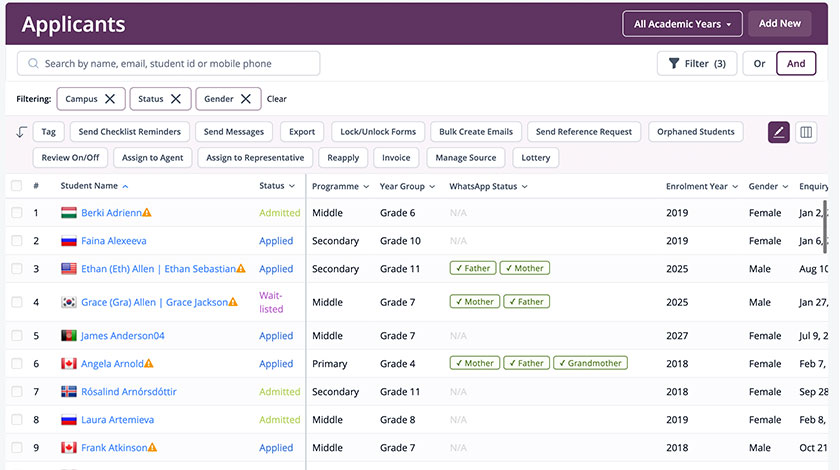840x470 pixels.
Task: Click the Grandmother WhatsApp badge for Angela Arnold
Action: pos(590,363)
